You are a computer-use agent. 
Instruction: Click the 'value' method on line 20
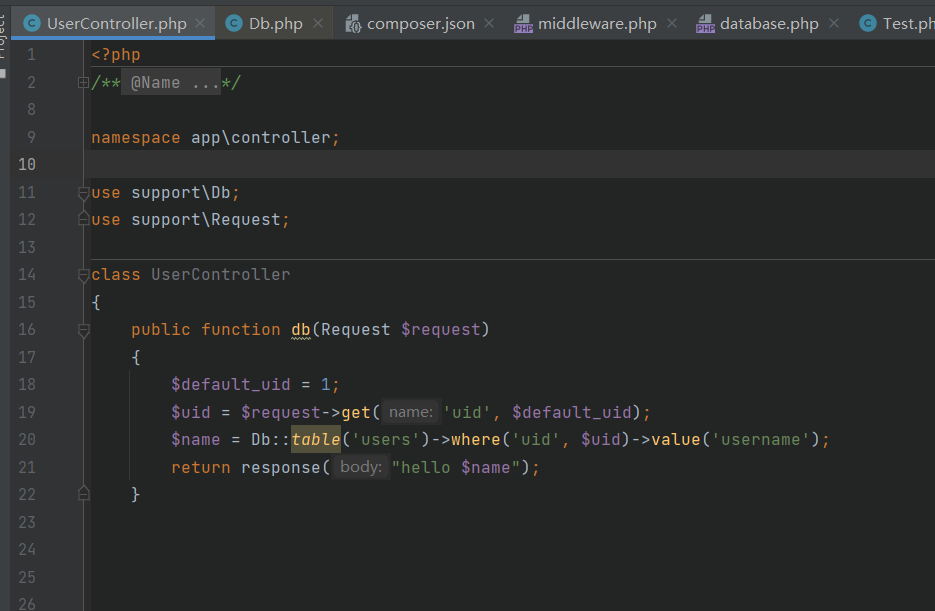point(676,440)
